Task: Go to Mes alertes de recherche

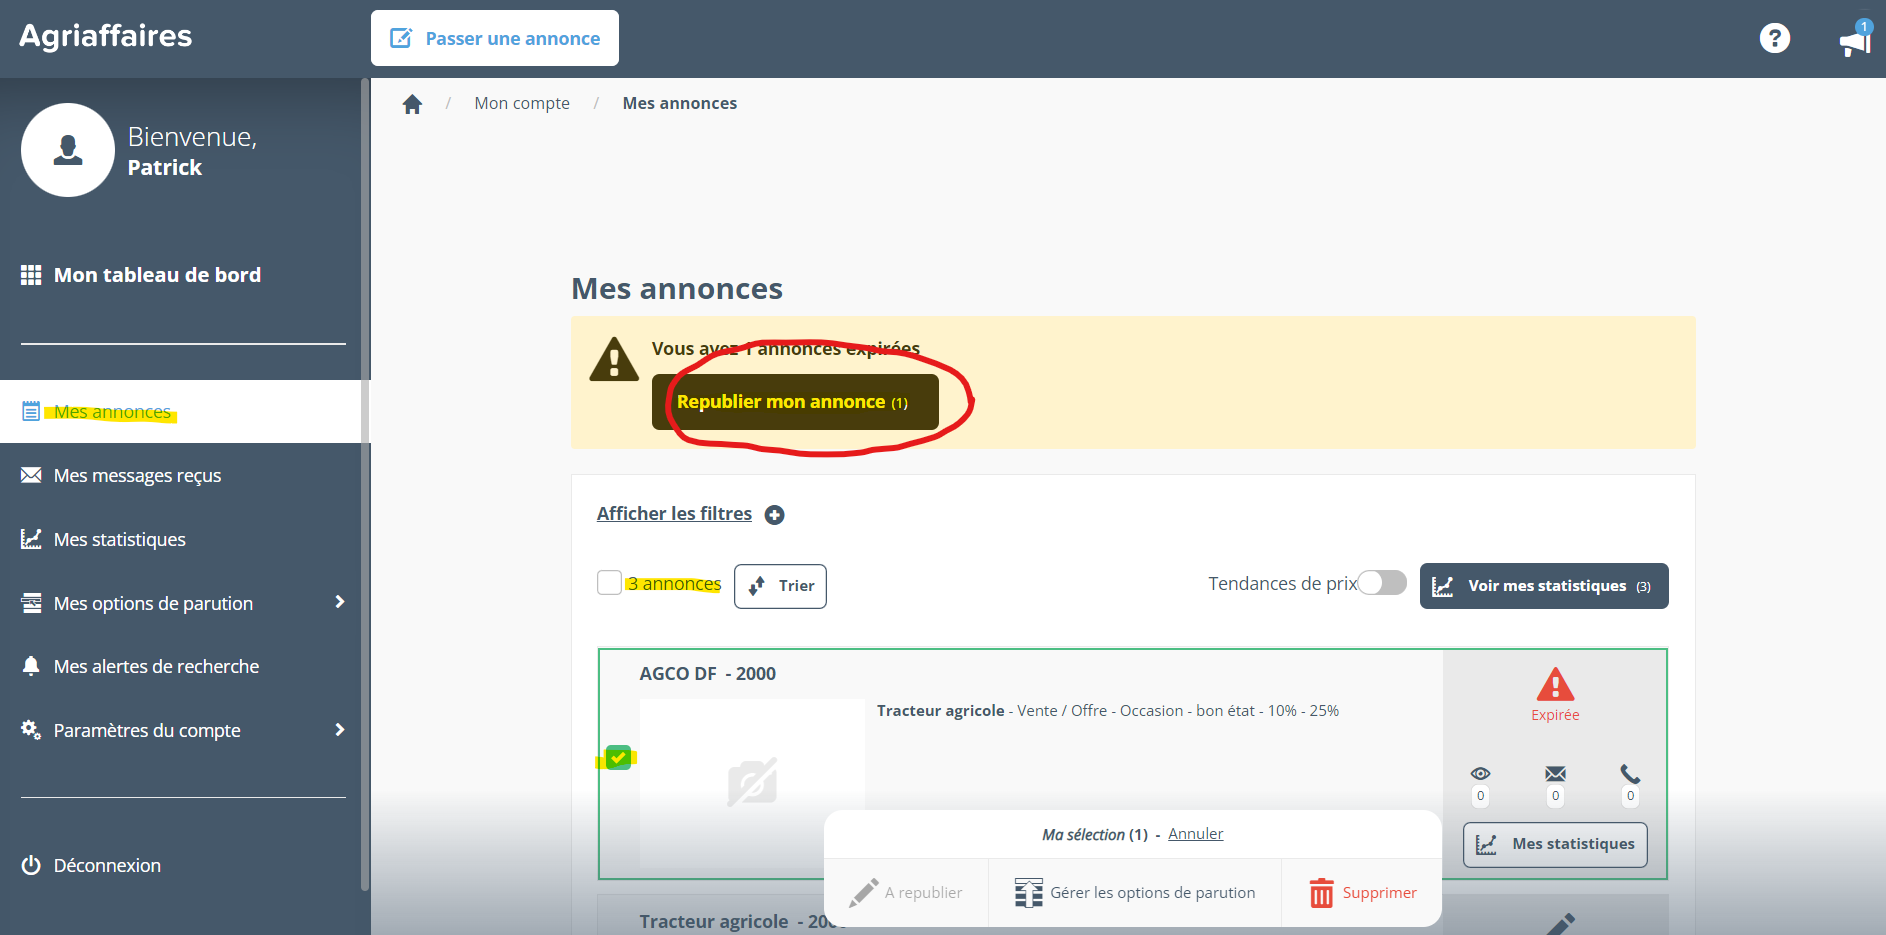Action: [156, 667]
